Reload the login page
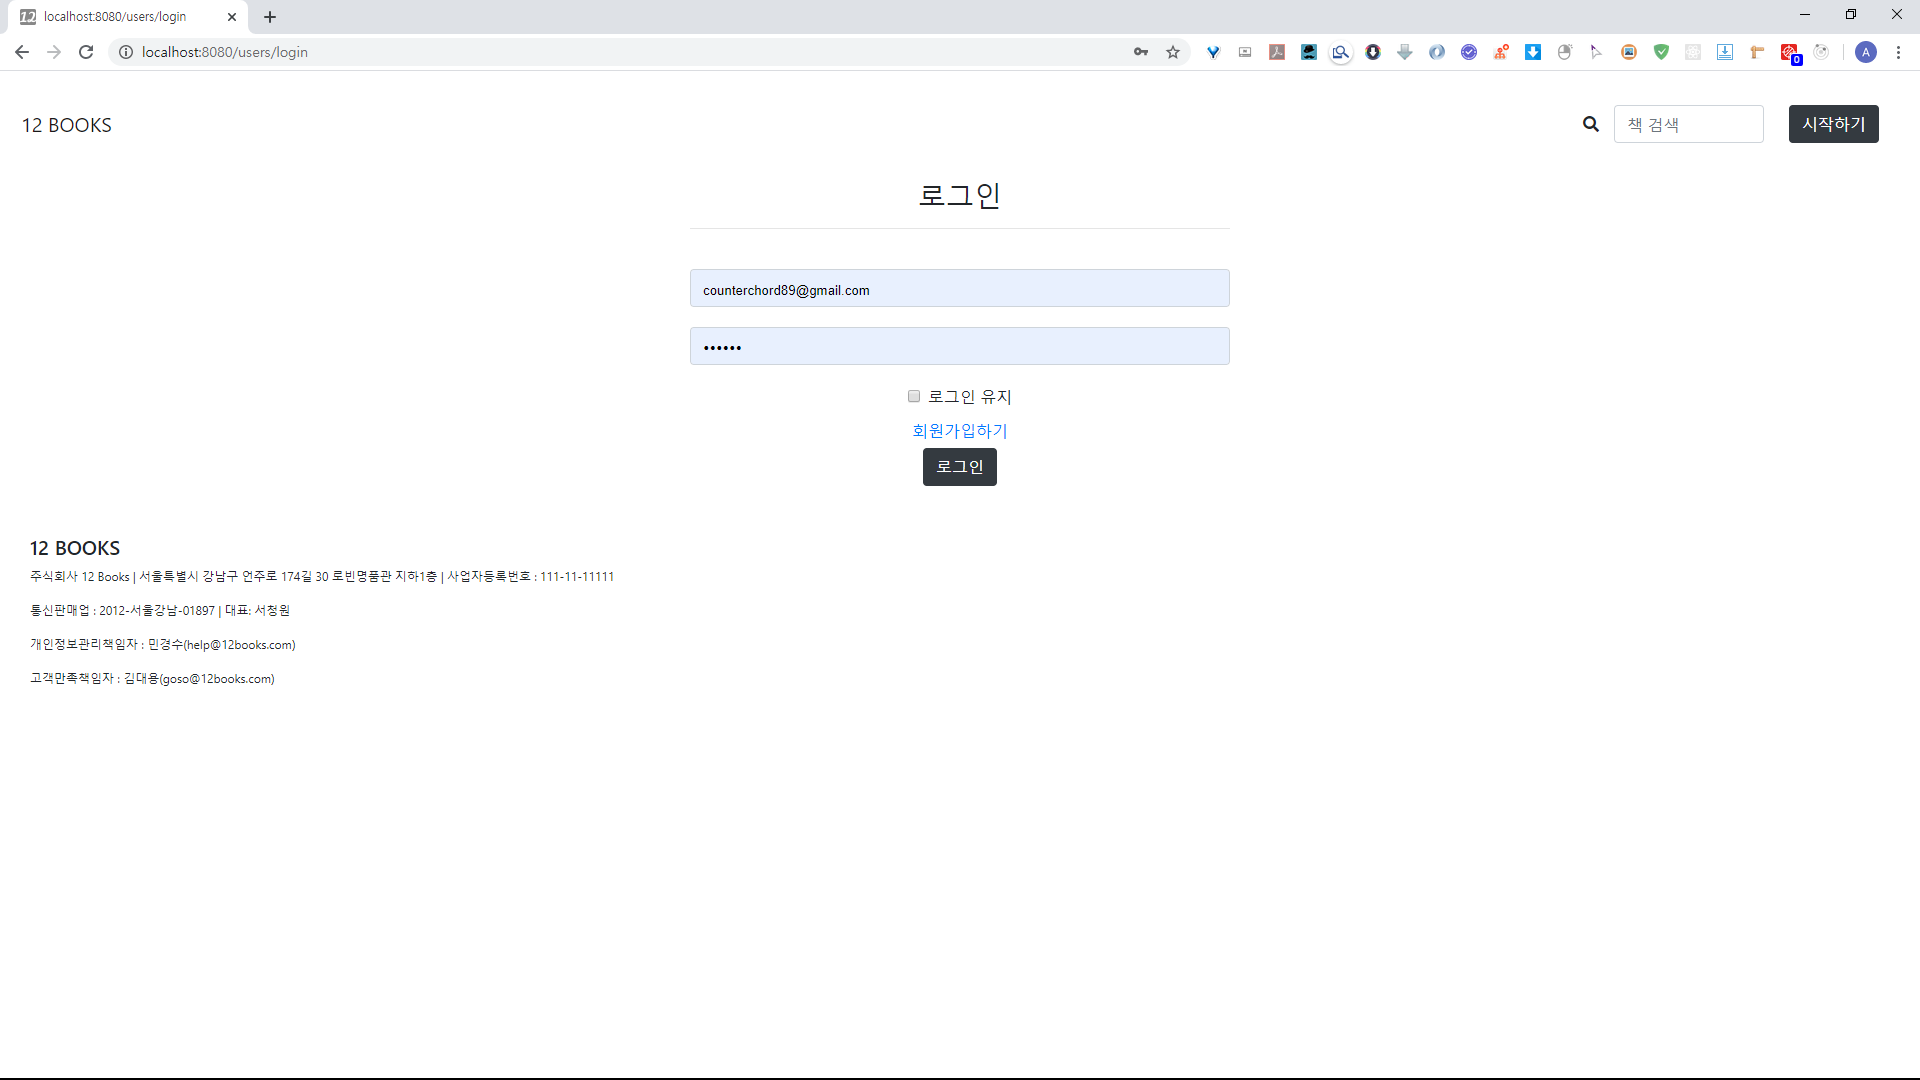 point(86,52)
